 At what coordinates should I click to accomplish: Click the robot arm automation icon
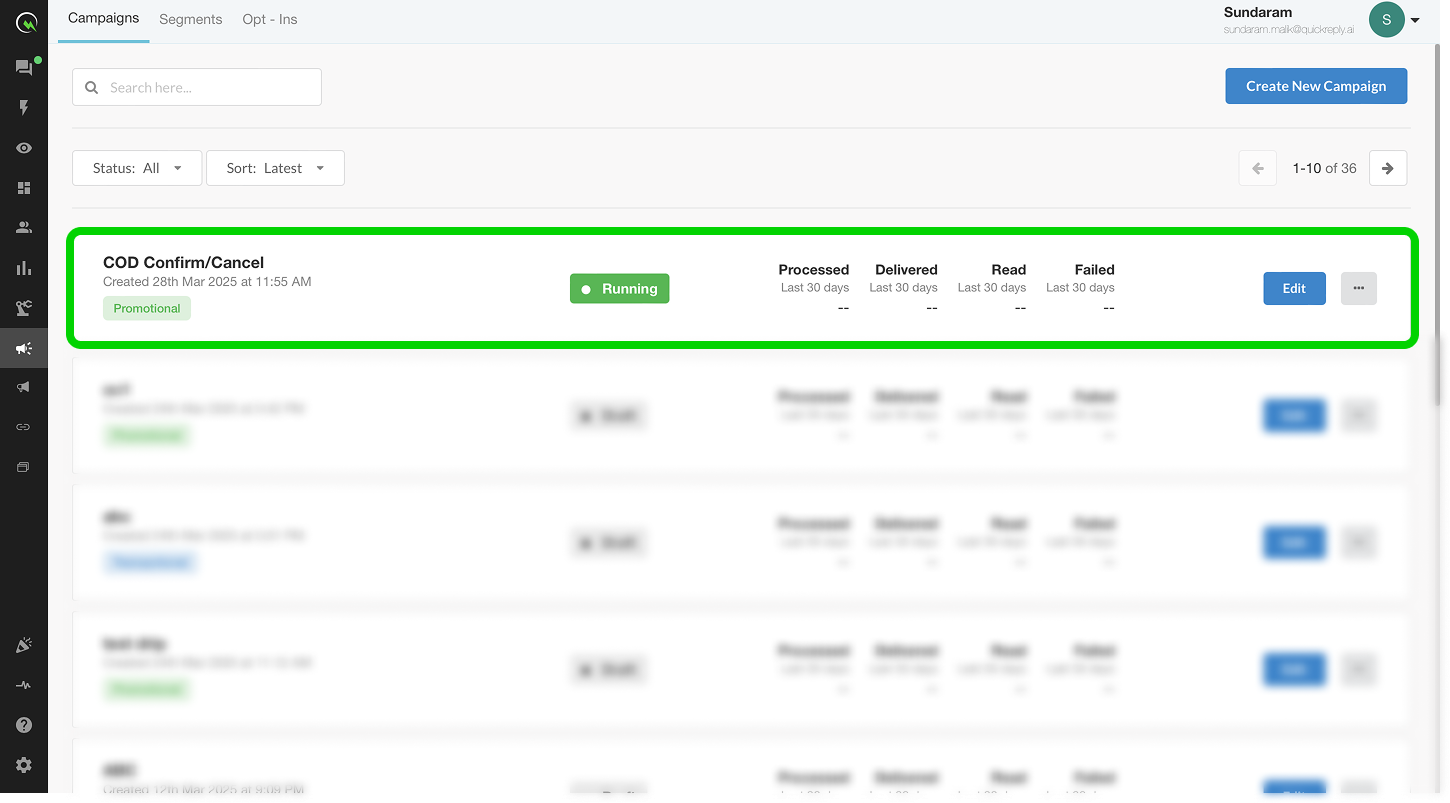click(x=24, y=308)
